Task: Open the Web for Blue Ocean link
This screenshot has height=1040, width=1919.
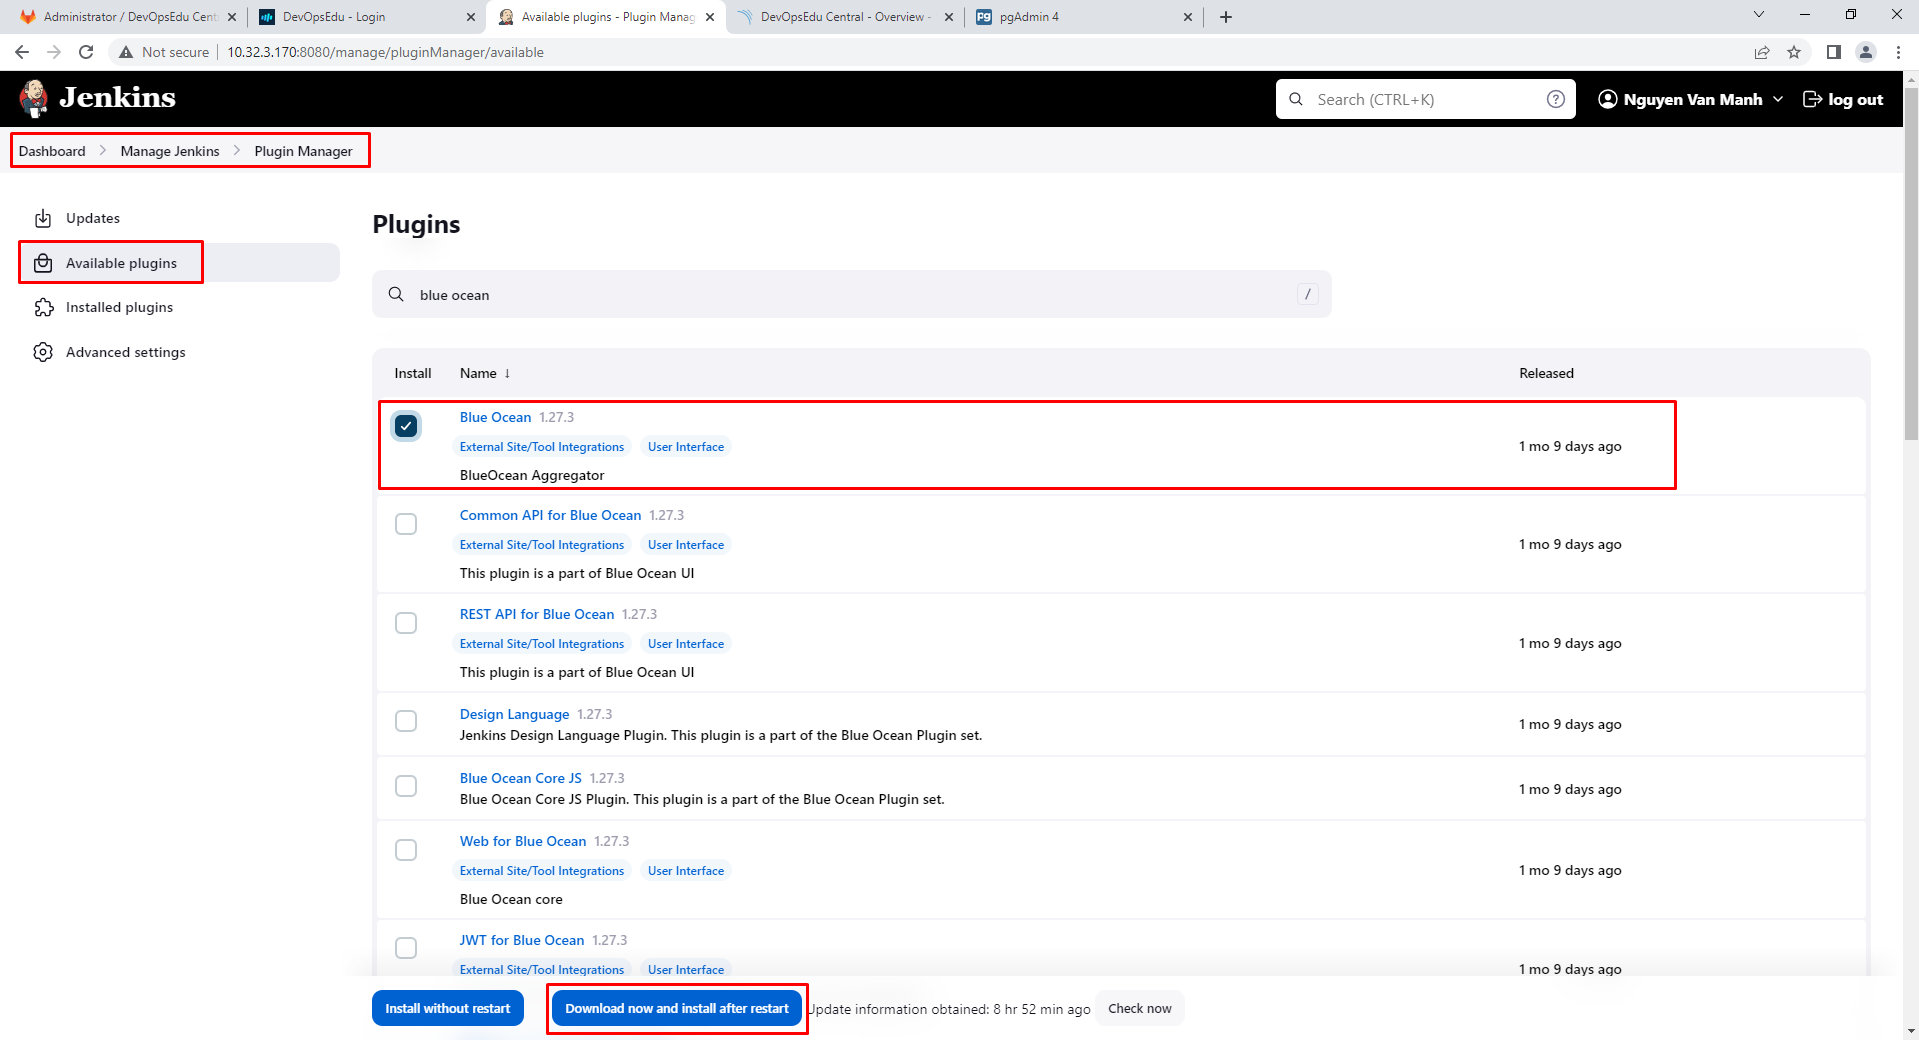Action: tap(522, 841)
